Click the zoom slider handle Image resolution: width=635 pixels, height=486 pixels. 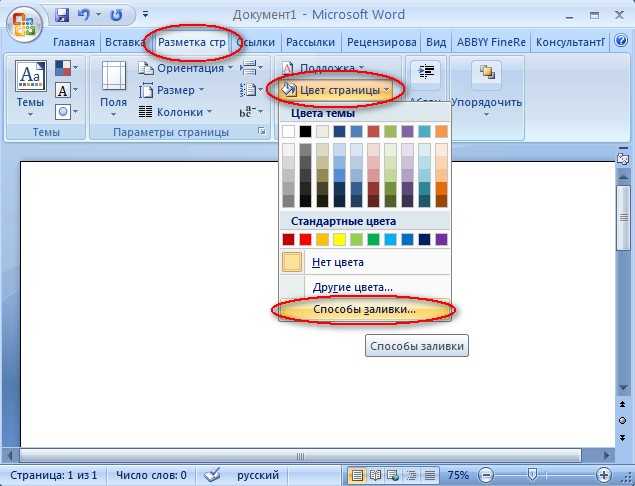point(533,473)
